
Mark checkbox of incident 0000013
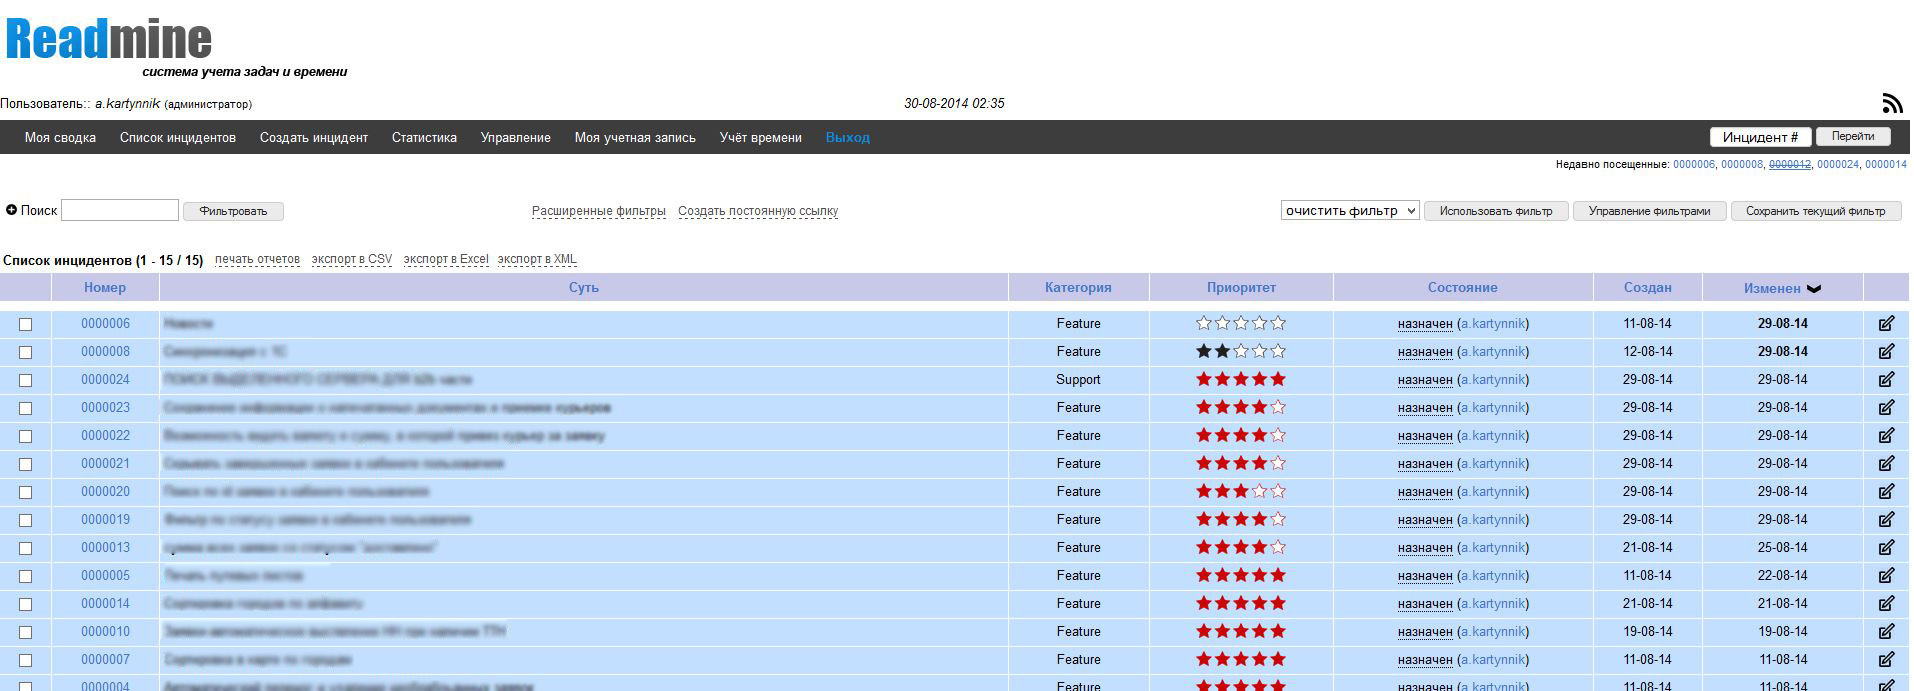[x=26, y=549]
